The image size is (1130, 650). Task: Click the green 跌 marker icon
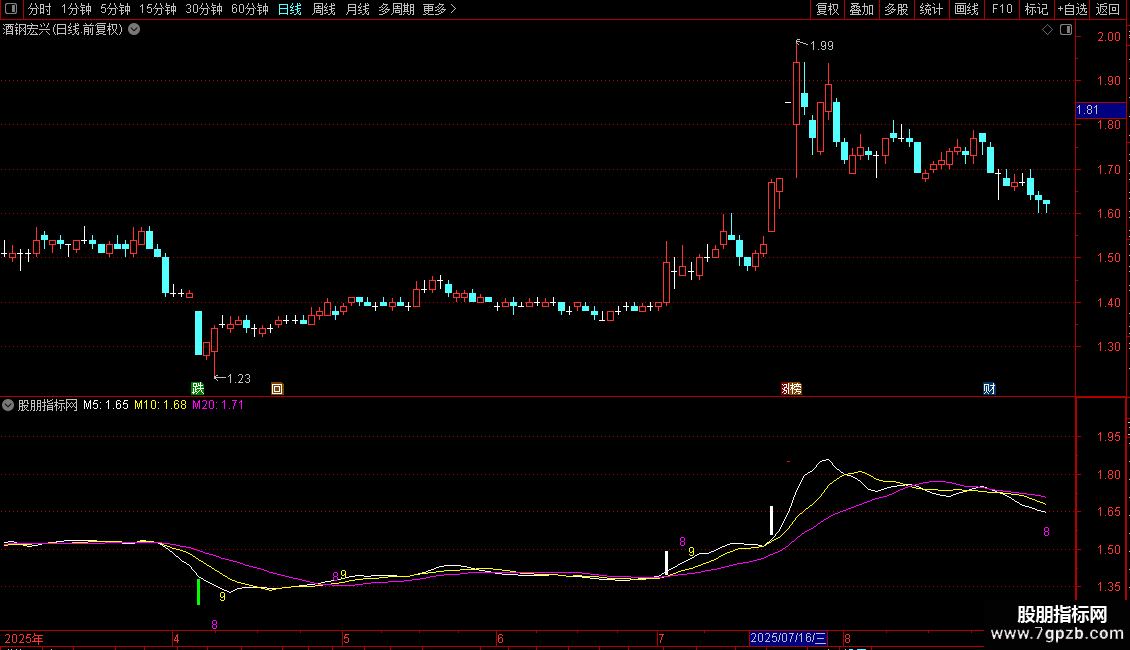[x=197, y=388]
